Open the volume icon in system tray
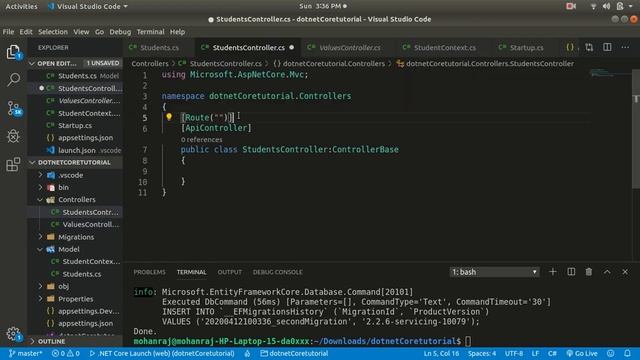The image size is (640, 360). click(607, 6)
